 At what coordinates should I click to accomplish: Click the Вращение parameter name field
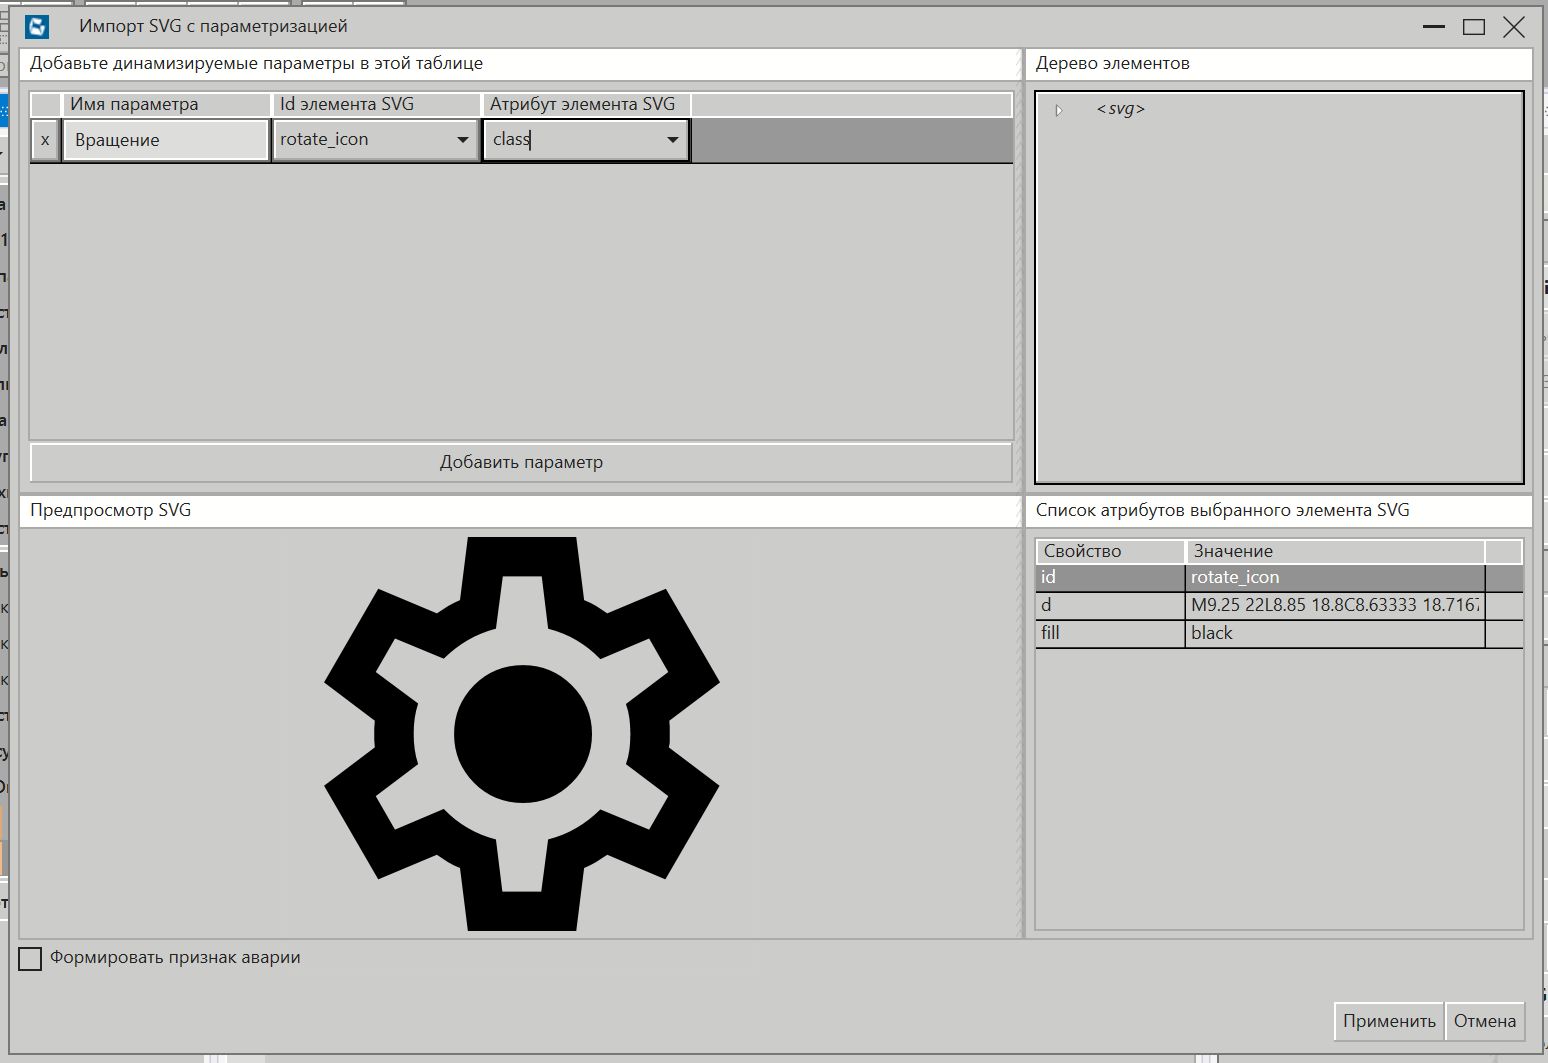(165, 140)
